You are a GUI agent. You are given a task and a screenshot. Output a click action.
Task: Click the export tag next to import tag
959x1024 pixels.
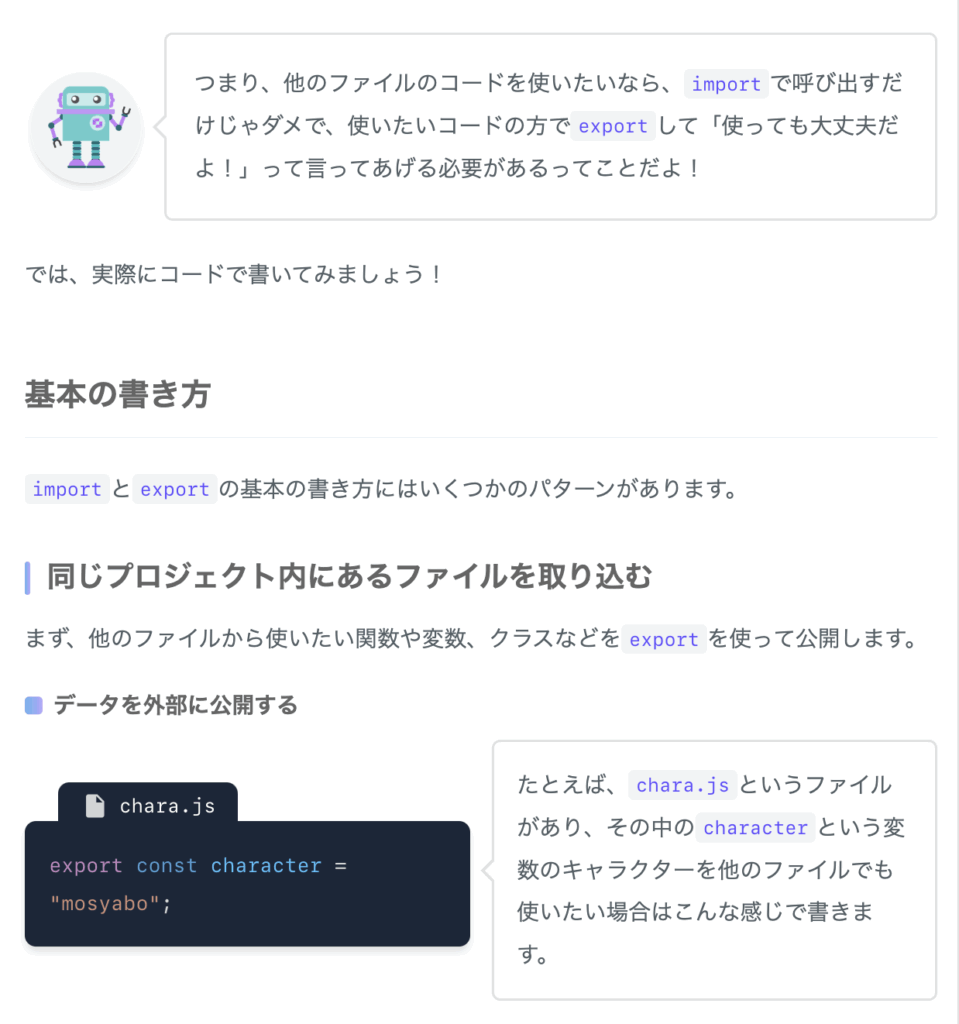point(174,489)
